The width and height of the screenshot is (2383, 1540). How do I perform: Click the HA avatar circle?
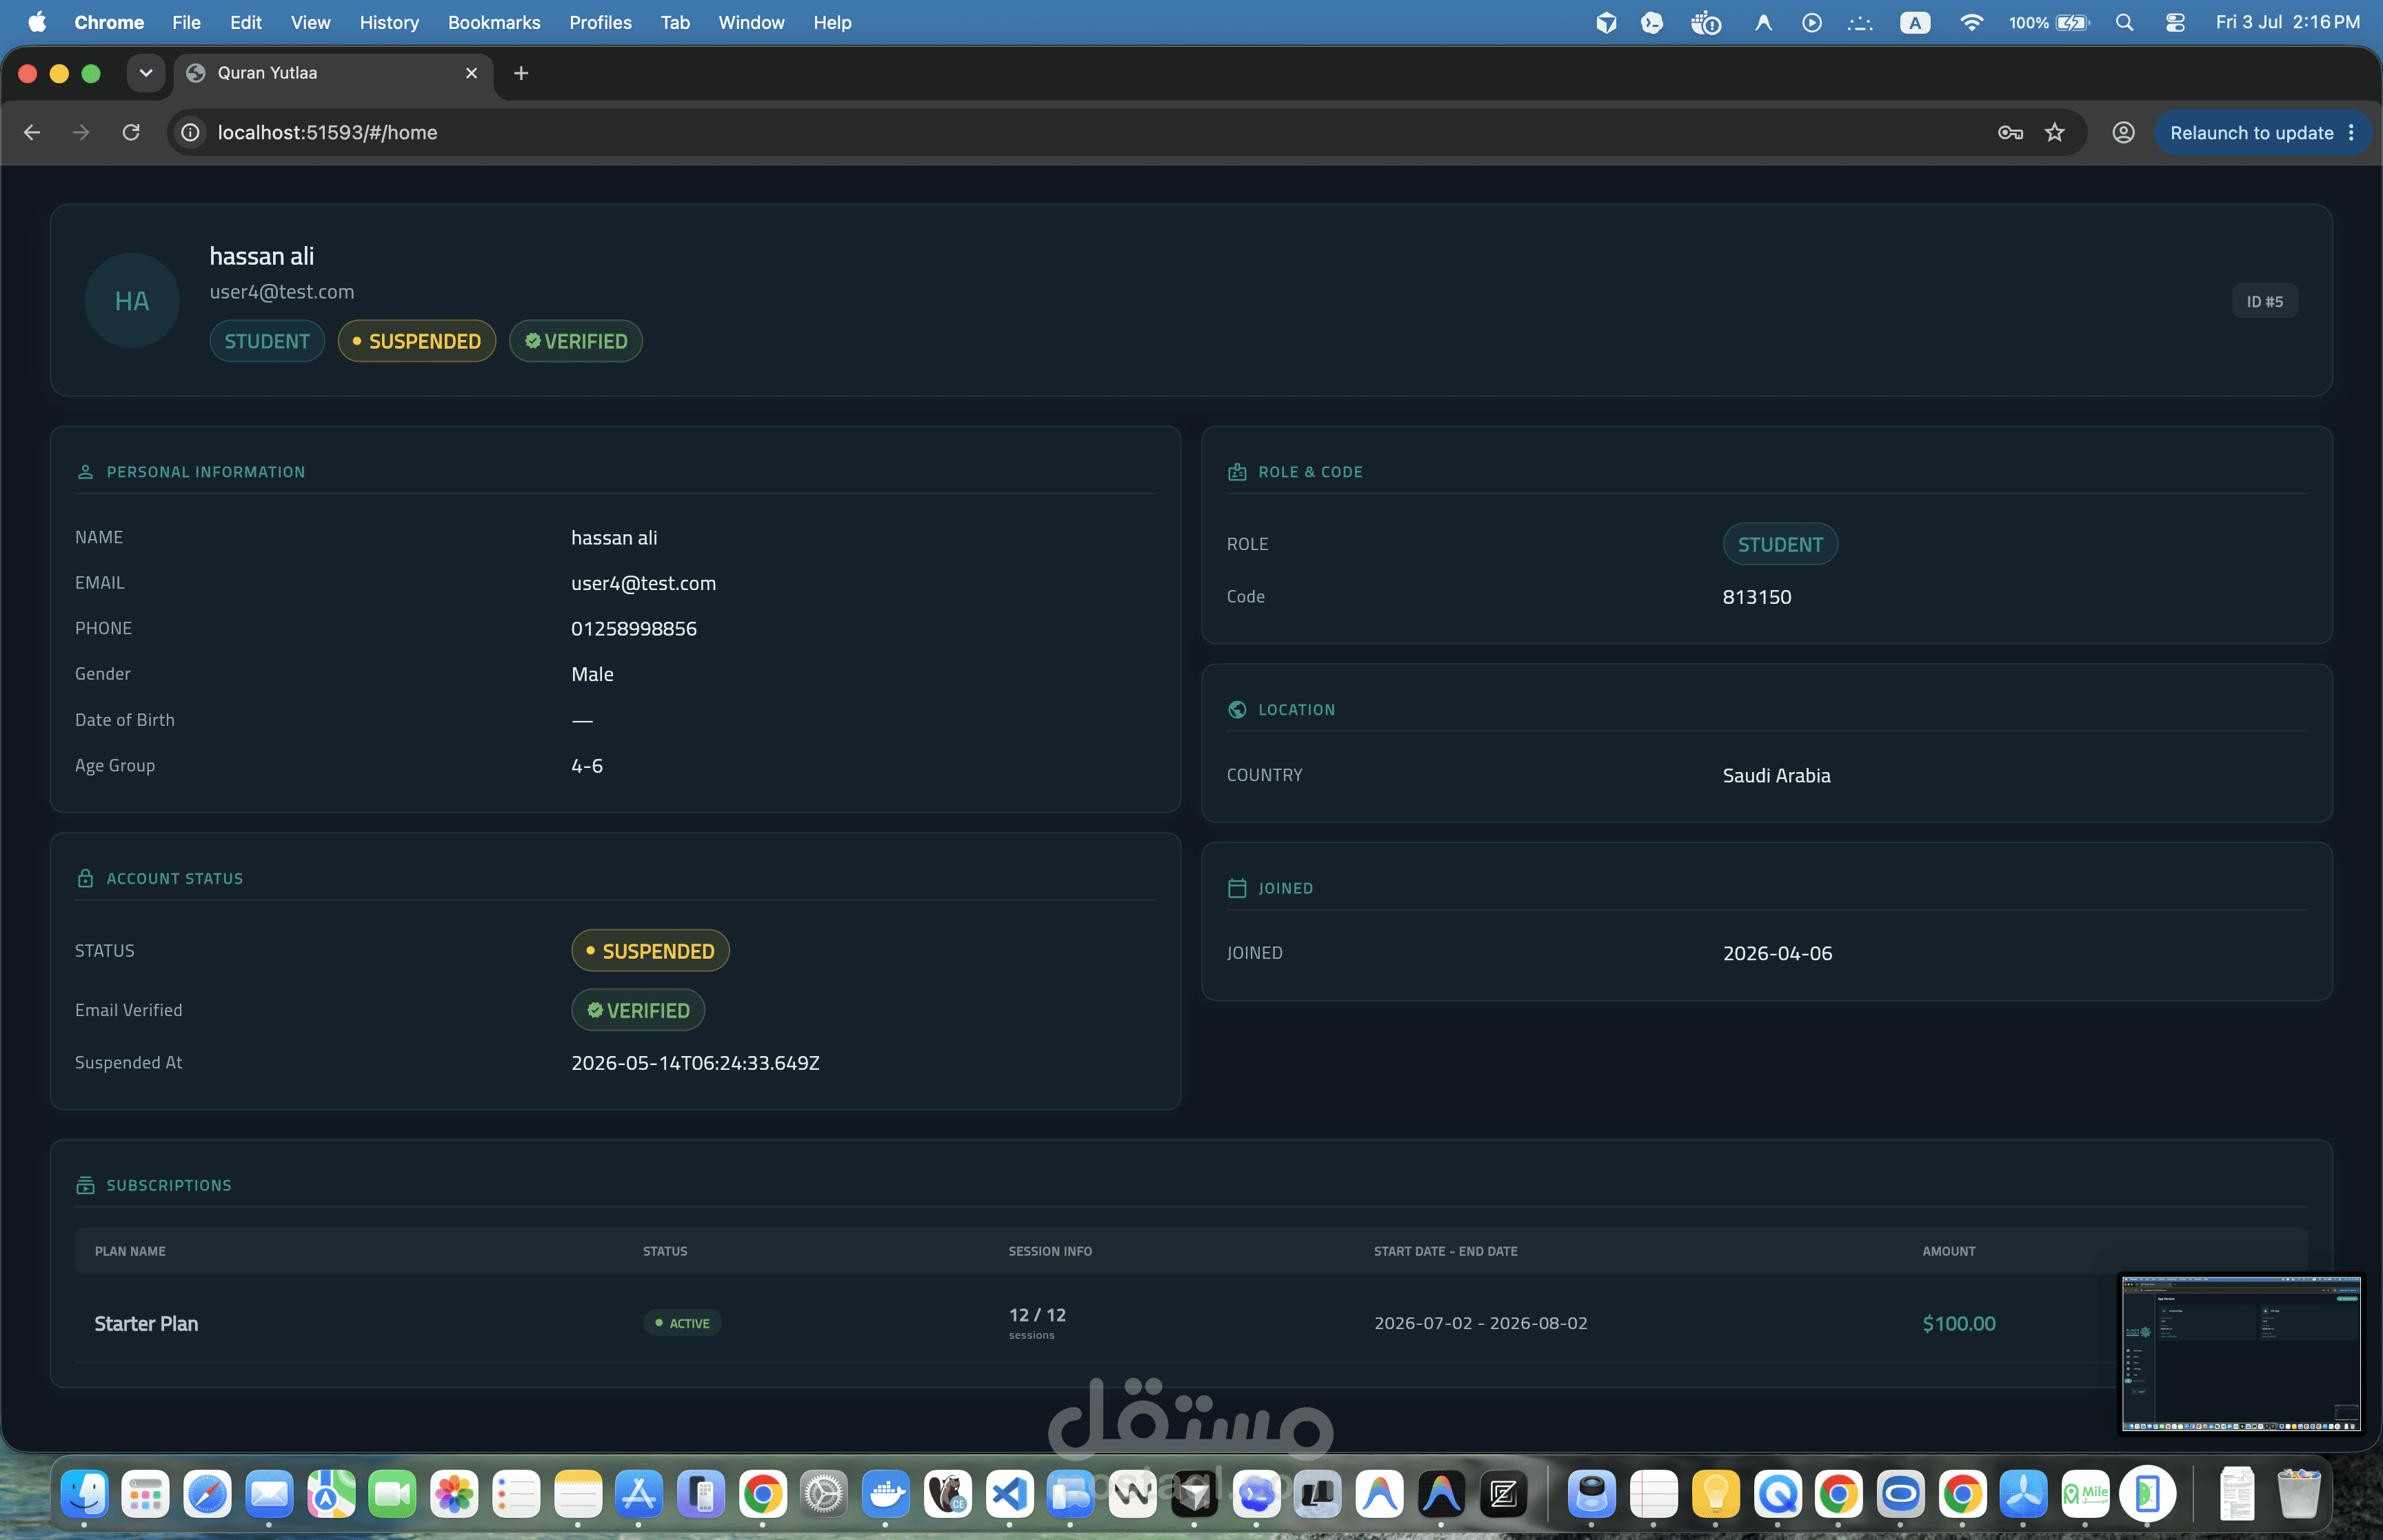tap(132, 300)
